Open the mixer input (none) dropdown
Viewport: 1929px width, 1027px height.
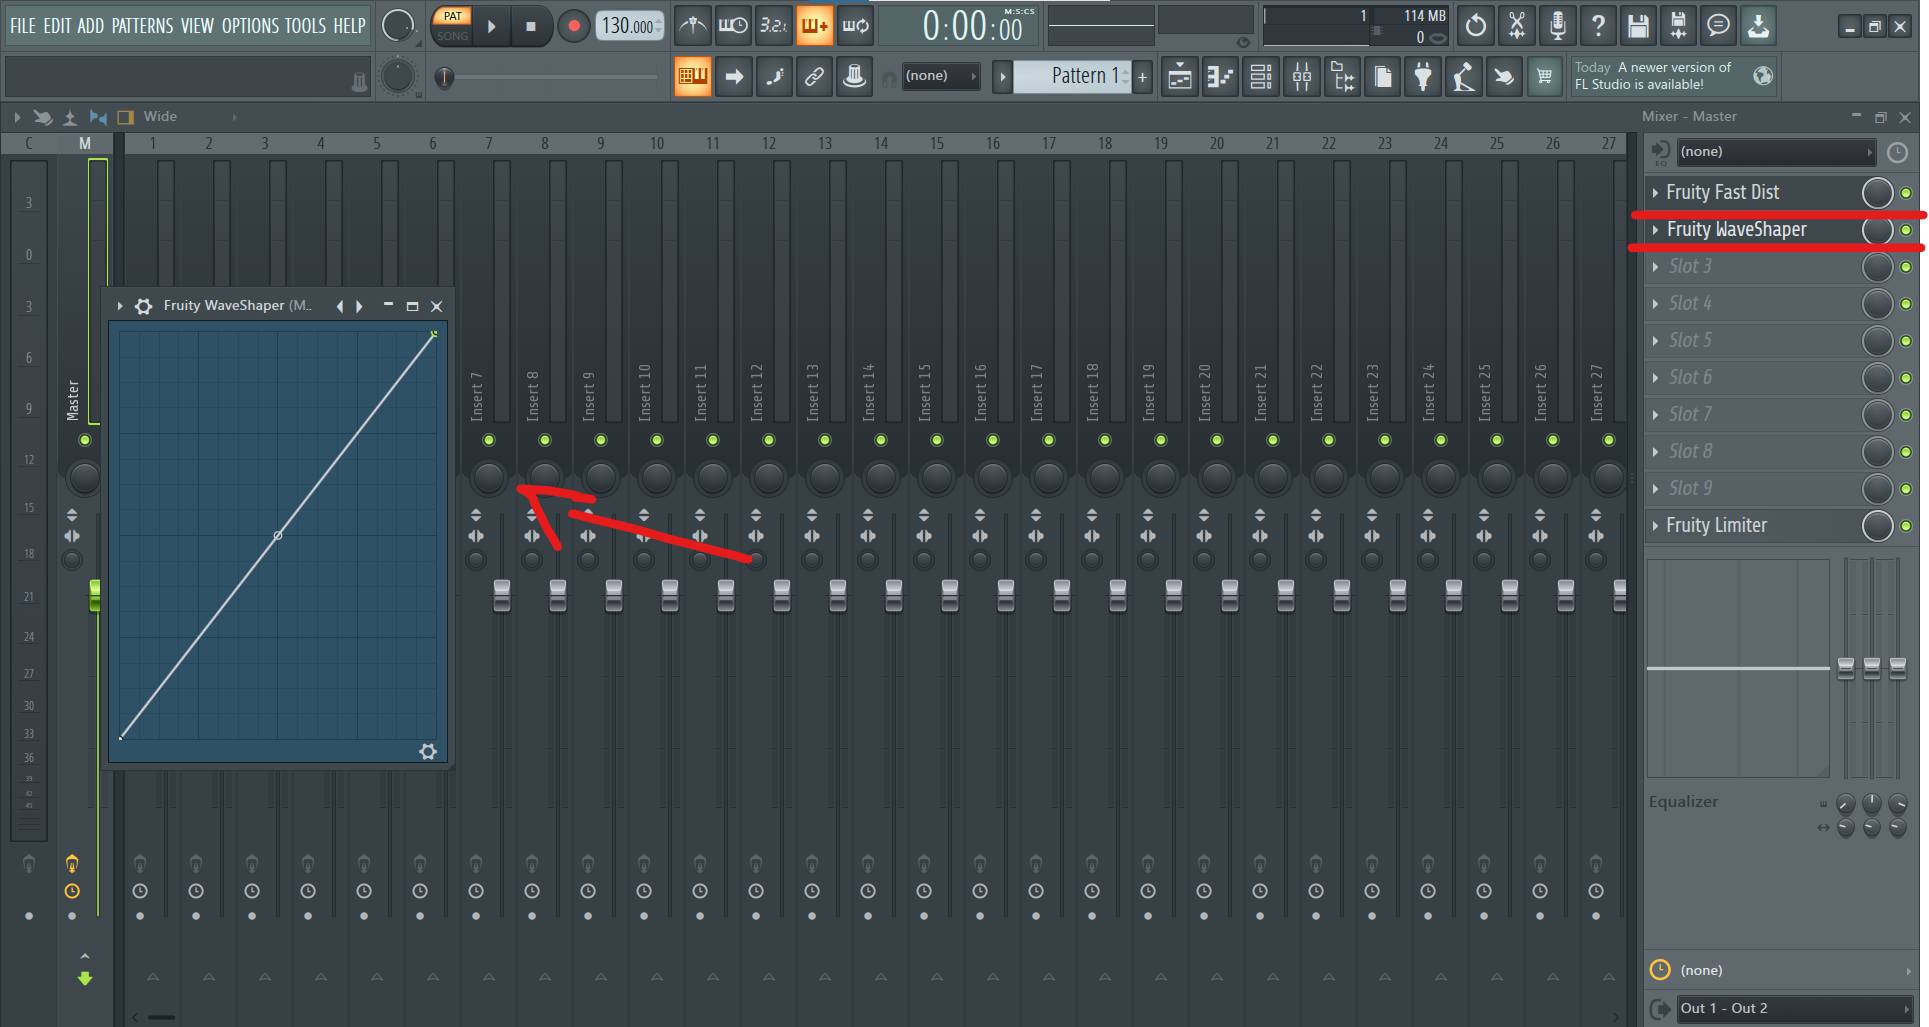coord(1775,152)
